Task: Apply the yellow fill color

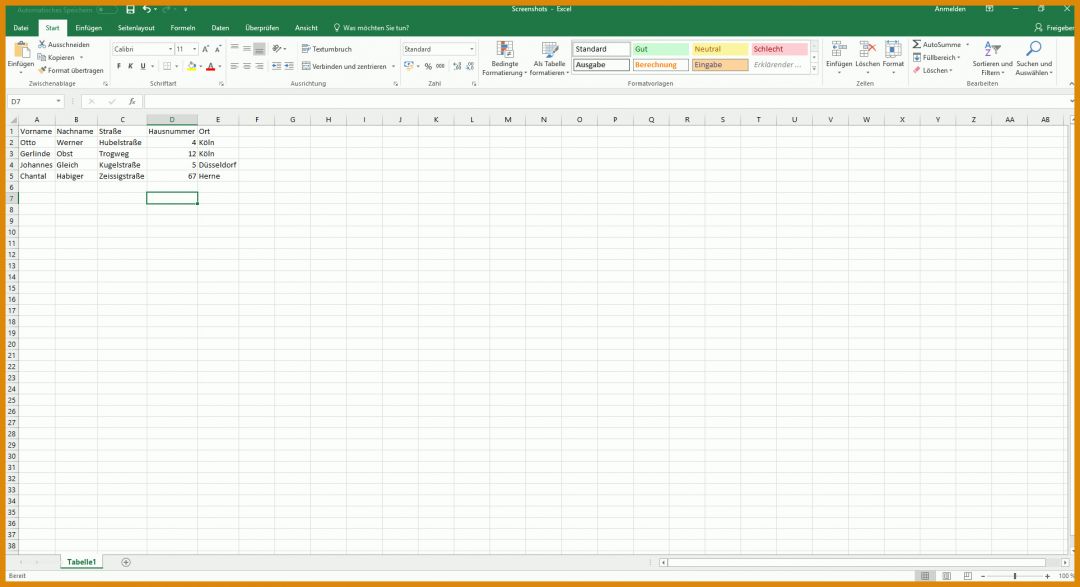Action: point(191,67)
